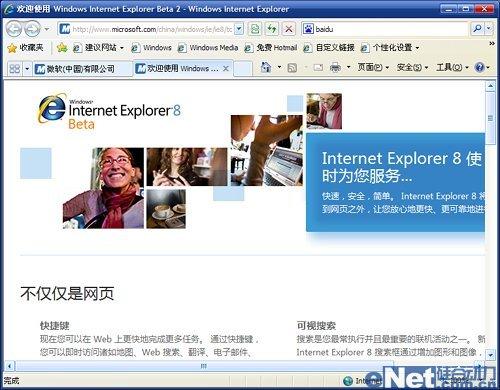Click the Back navigation arrow button
The width and height of the screenshot is (500, 390).
14,29
